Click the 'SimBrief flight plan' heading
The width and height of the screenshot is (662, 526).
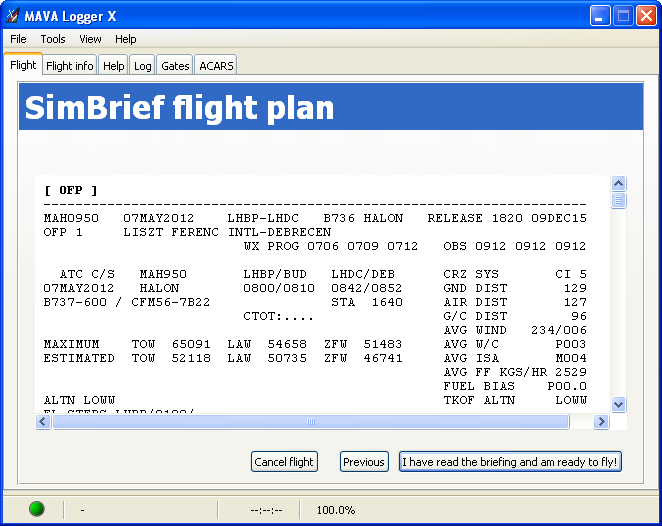point(179,107)
